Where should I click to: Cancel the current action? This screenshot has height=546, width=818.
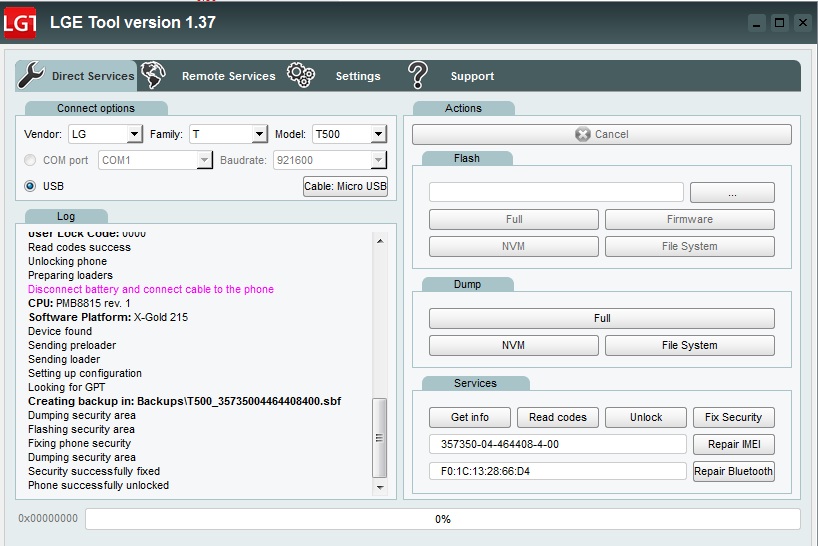click(x=602, y=135)
